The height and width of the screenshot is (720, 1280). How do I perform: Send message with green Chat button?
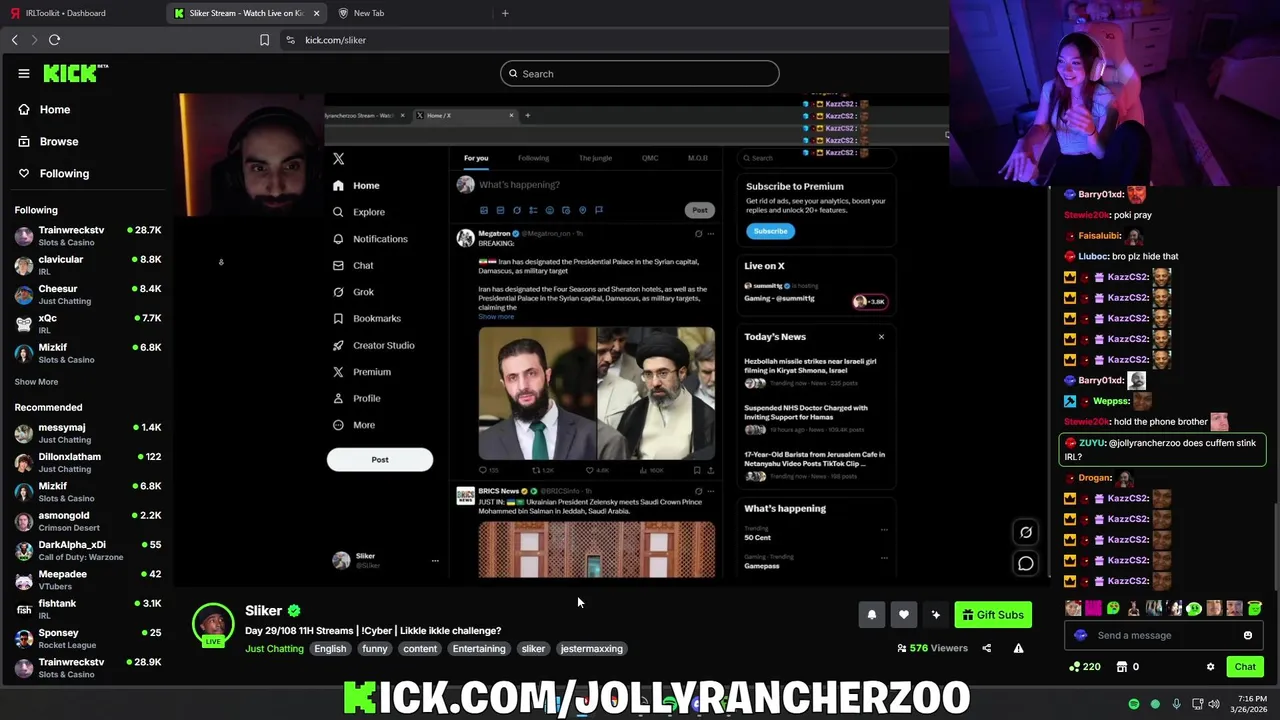[x=1245, y=667]
